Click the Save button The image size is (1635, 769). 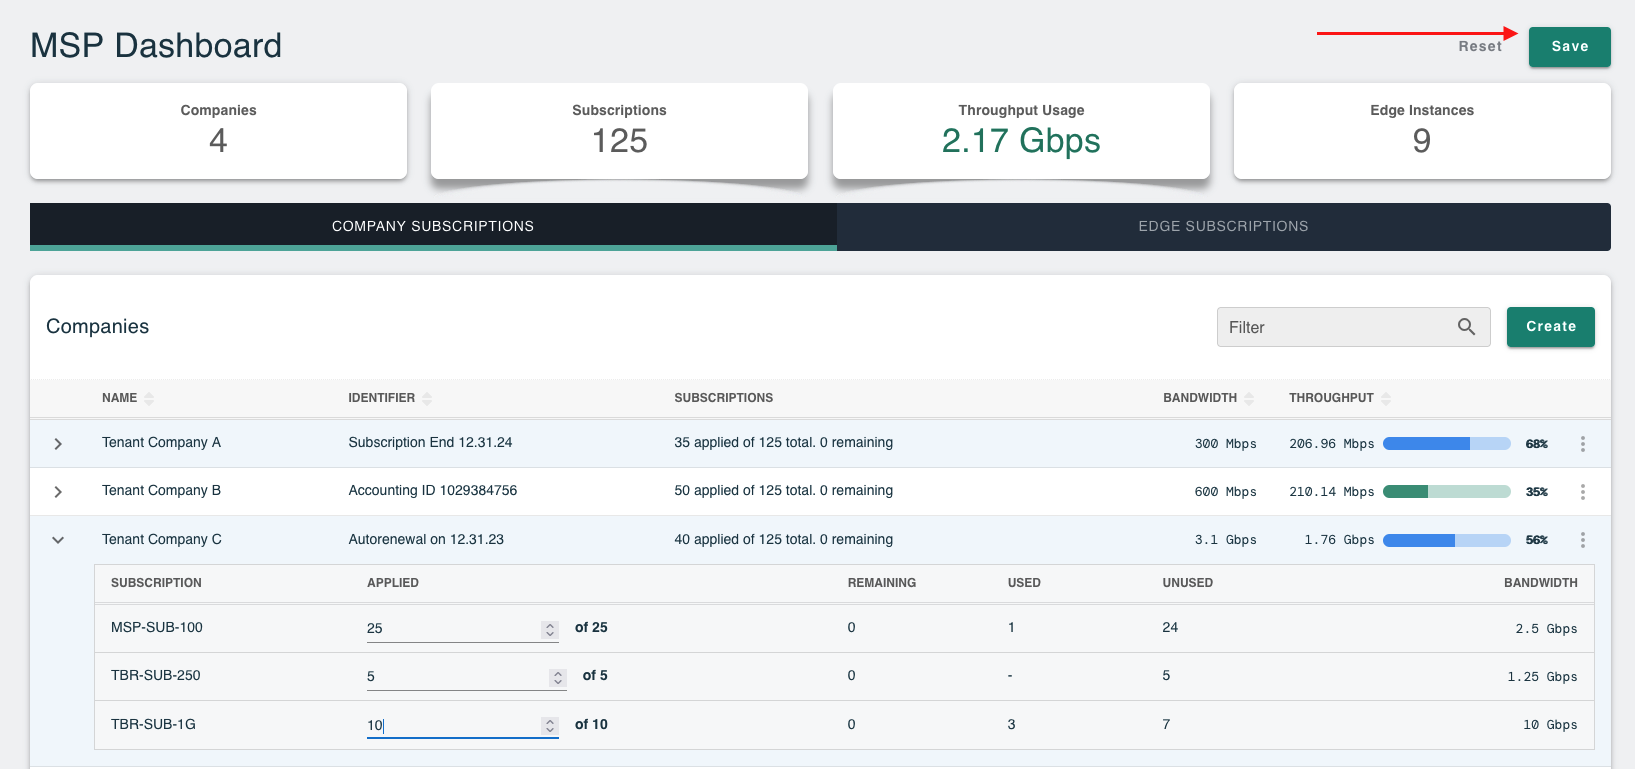[x=1569, y=47]
